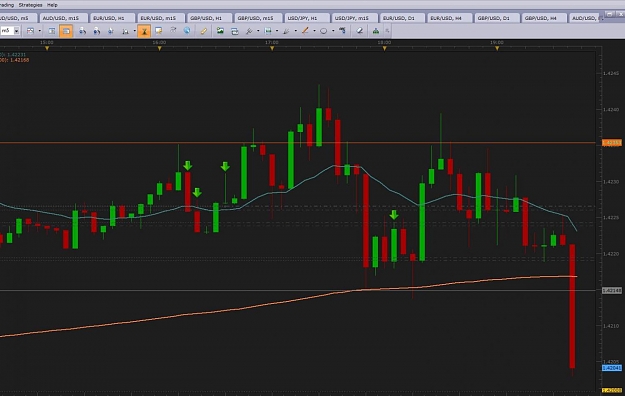The image size is (625, 396).
Task: Click the floppy disk save icon
Action: click(268, 31)
